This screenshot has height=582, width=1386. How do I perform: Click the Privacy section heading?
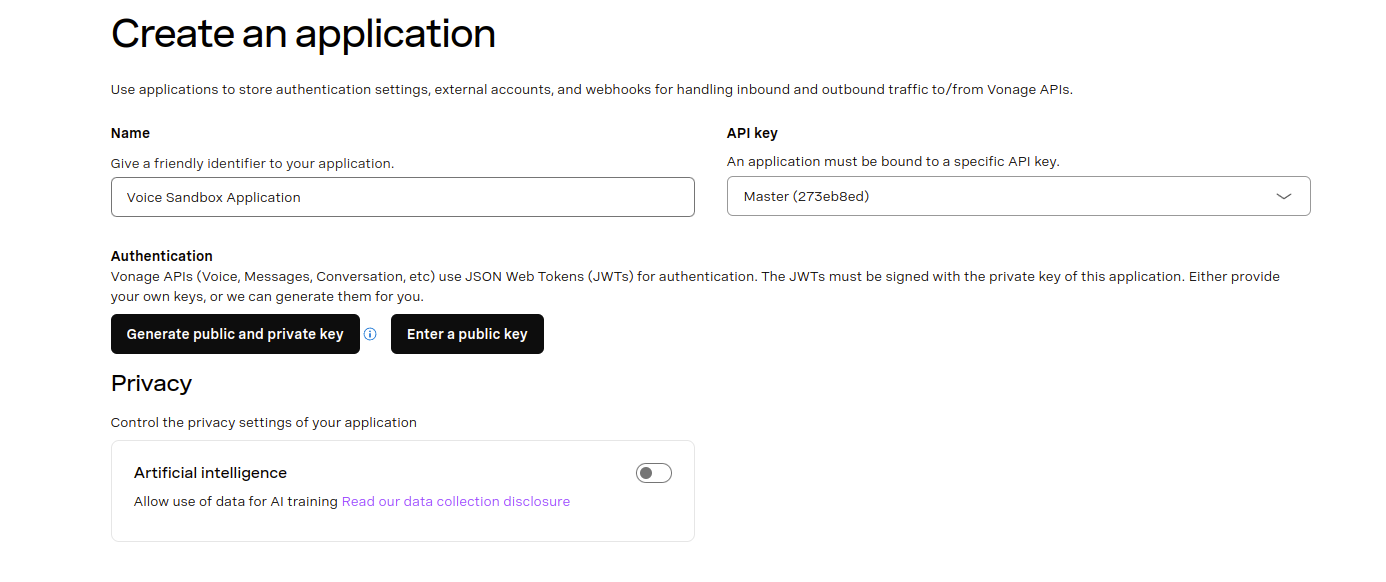(151, 383)
